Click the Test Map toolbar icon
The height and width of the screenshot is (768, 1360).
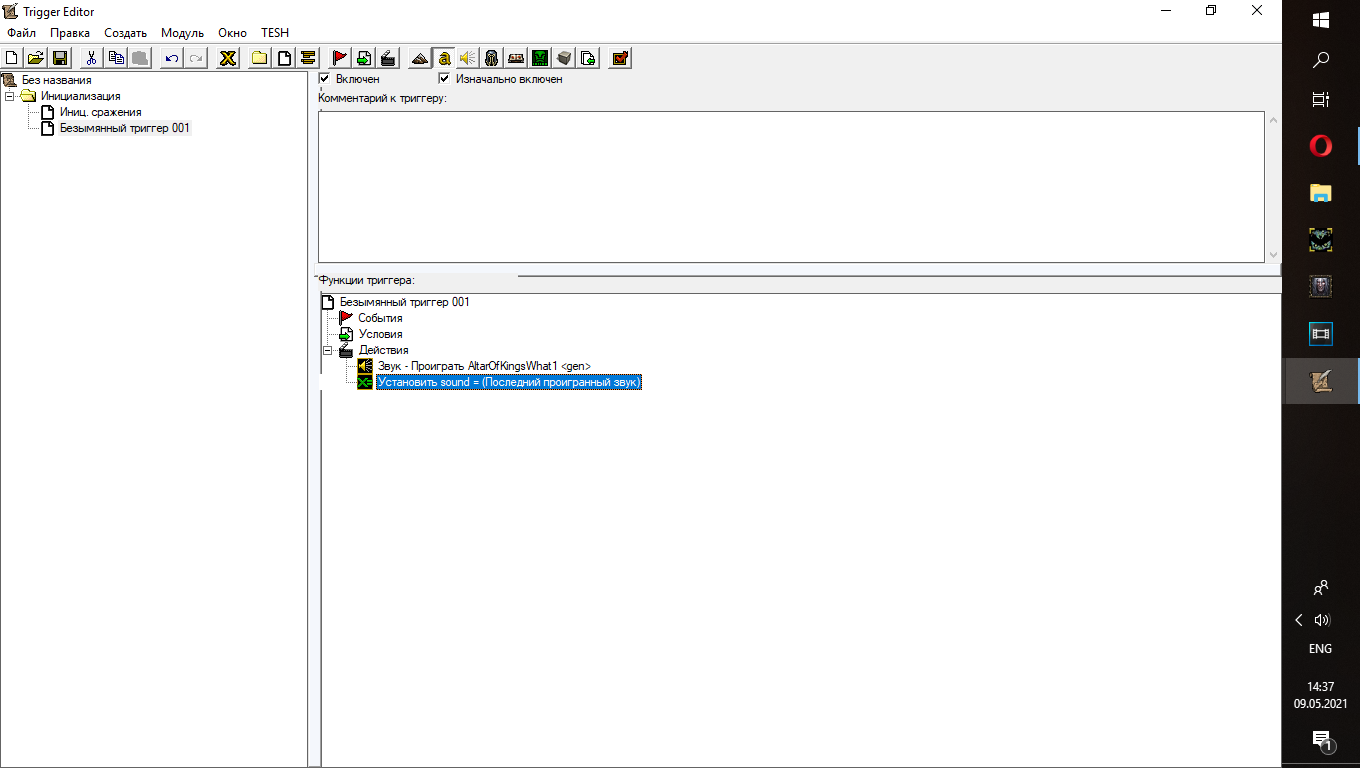(x=620, y=58)
